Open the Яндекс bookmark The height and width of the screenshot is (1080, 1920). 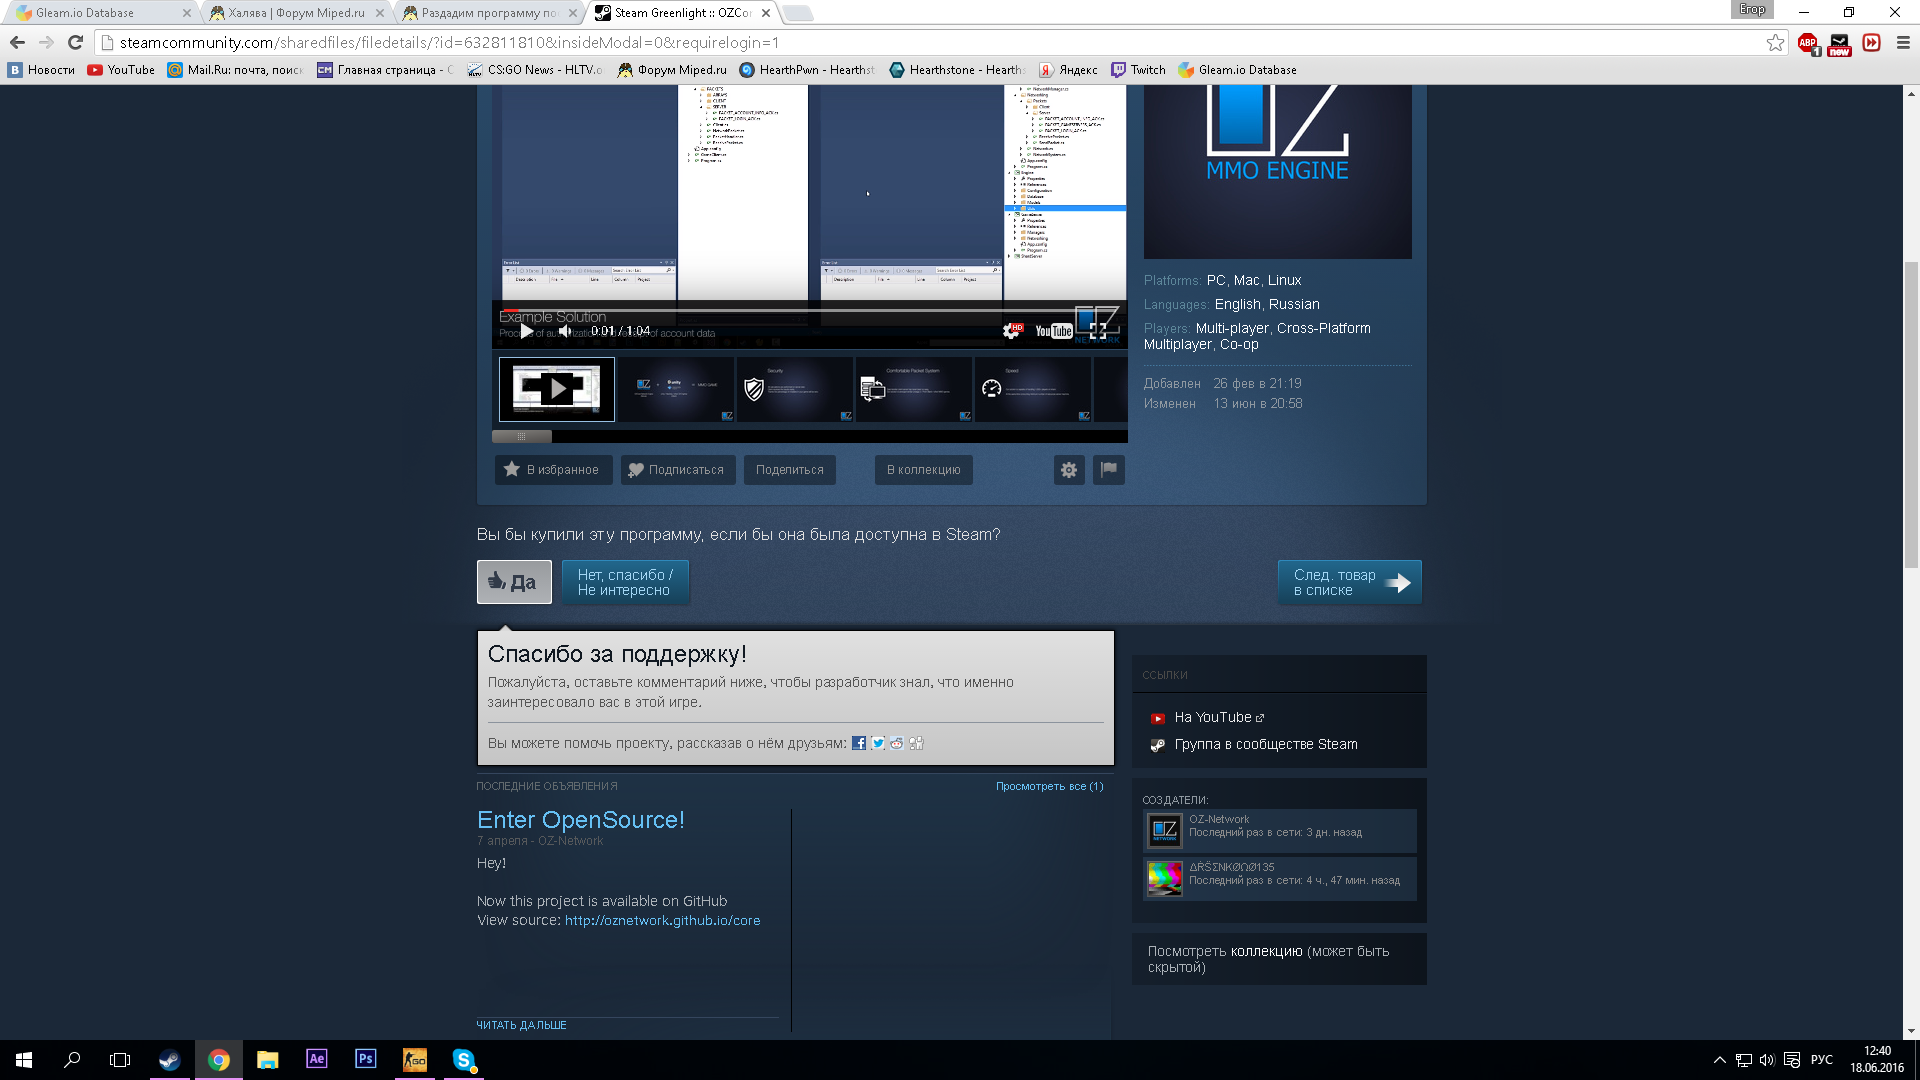(x=1068, y=70)
